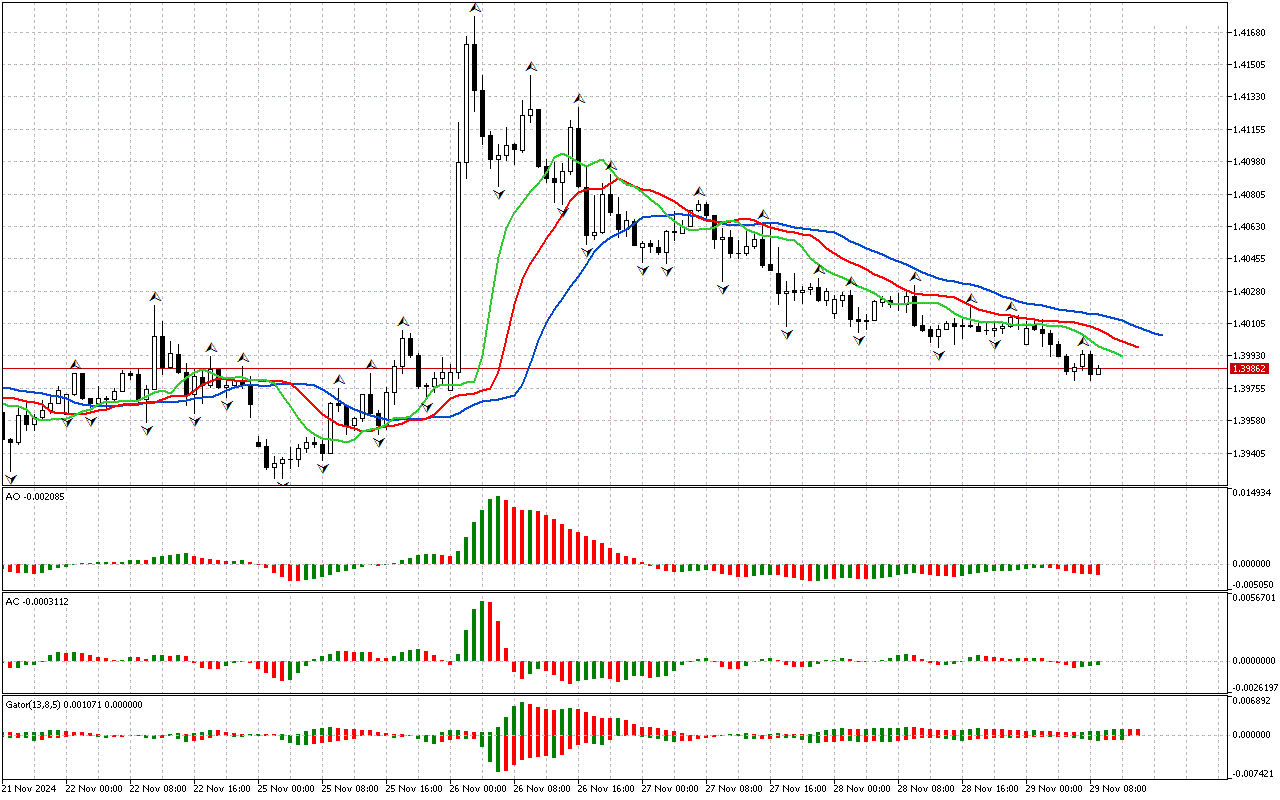
Task: Click the topmost fractal arrow above the price spike
Action: point(476,8)
